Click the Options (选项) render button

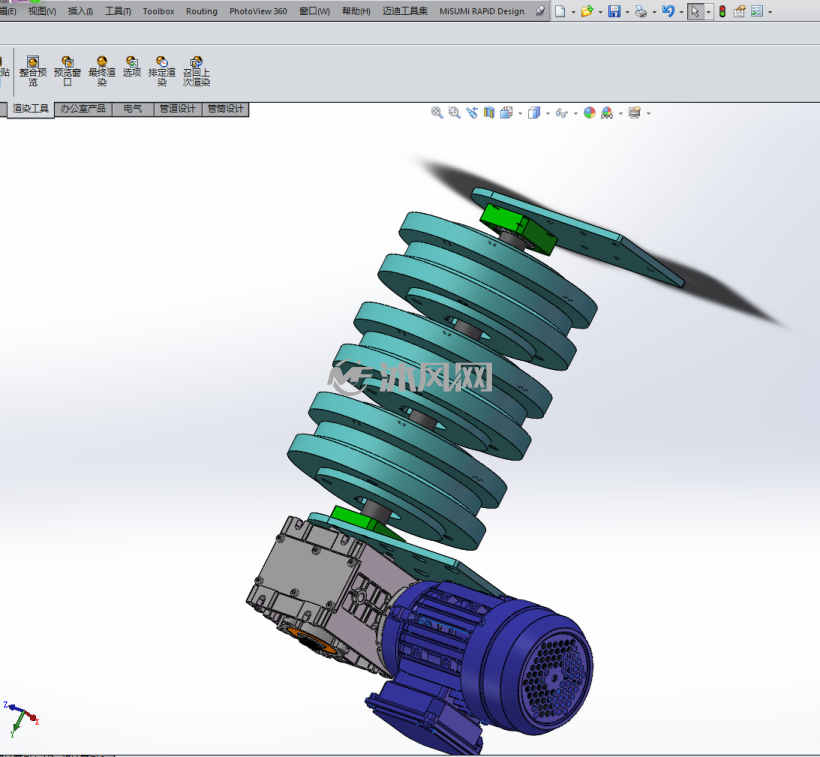(132, 67)
